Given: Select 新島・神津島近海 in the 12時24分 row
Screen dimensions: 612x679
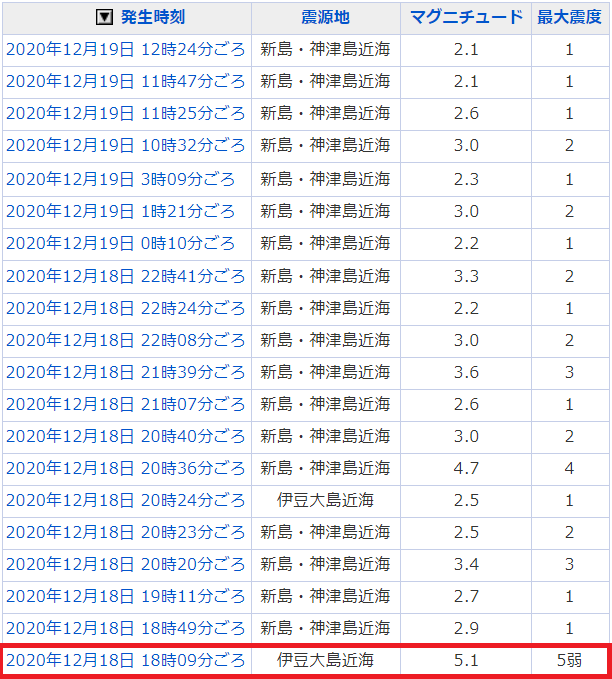Looking at the screenshot, I should [325, 49].
